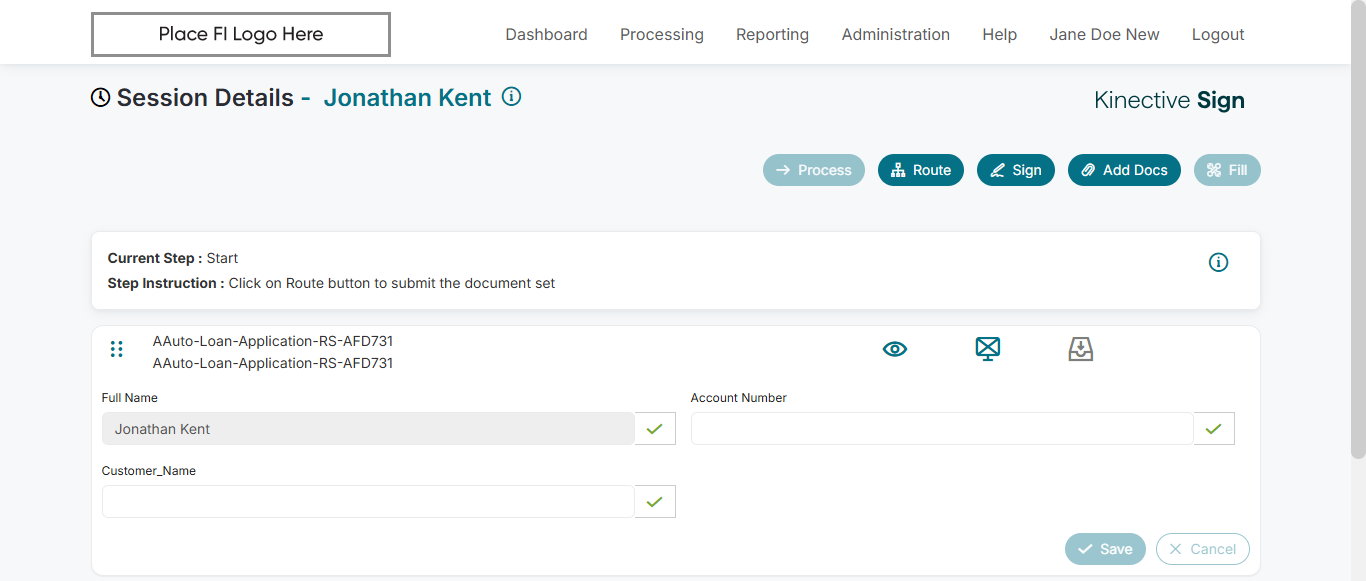Grab the document drag handle dots
Viewport: 1366px width, 581px height.
[117, 349]
